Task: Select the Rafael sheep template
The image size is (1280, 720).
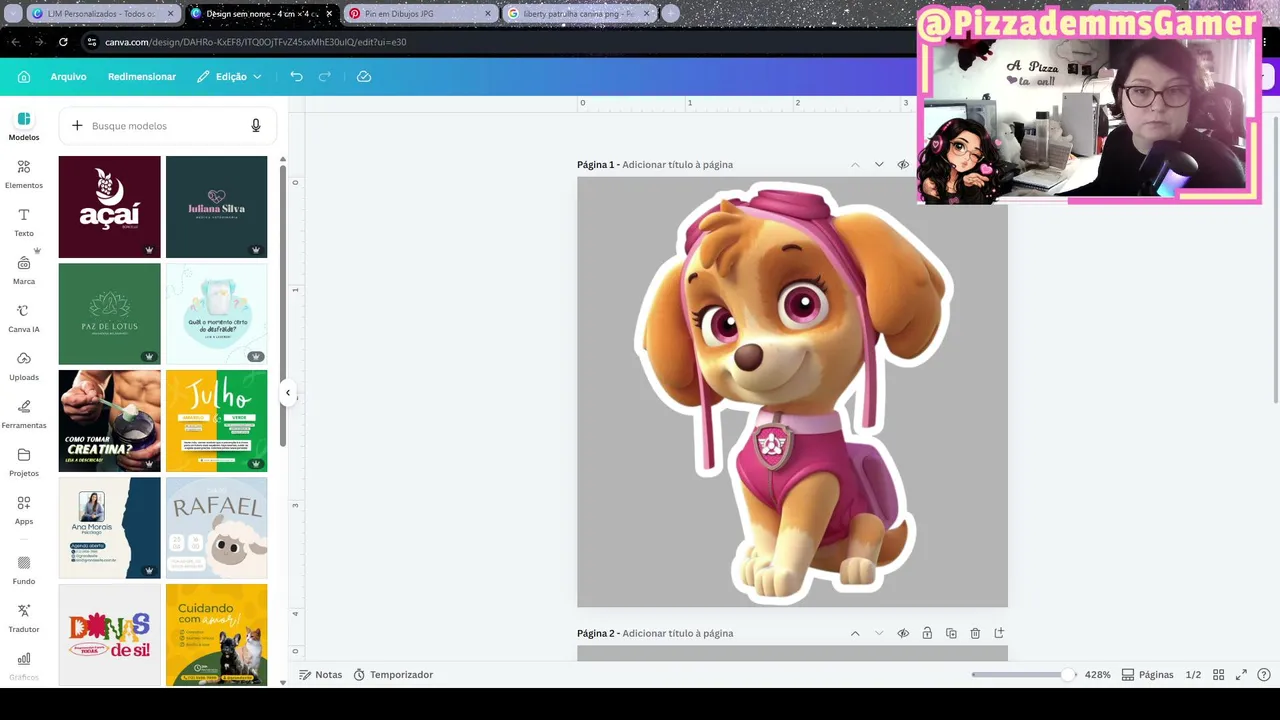Action: point(217,528)
